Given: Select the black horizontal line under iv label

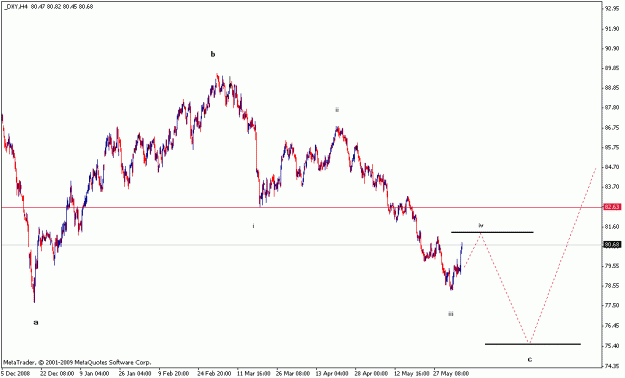Looking at the screenshot, I should 492,232.
